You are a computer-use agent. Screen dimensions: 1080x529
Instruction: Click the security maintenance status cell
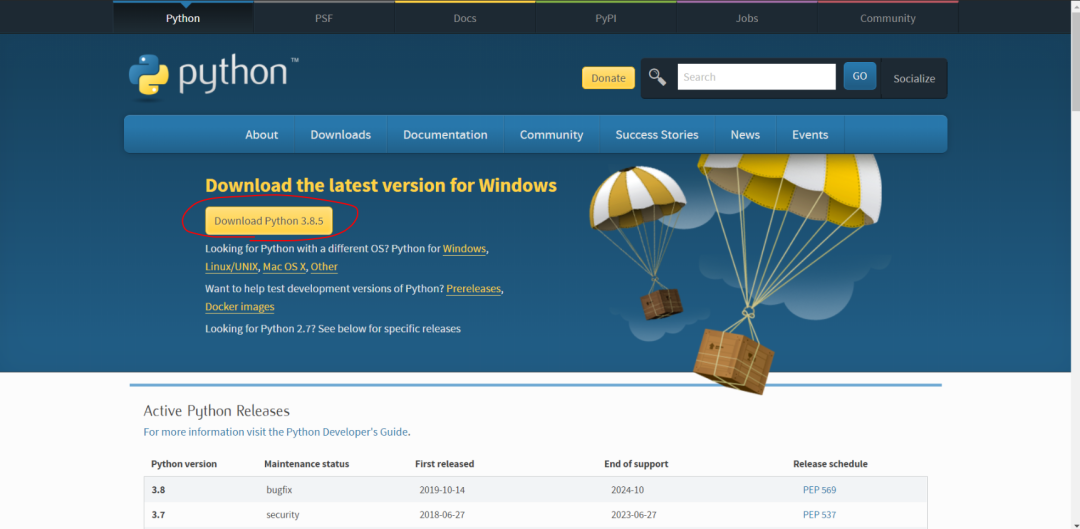[x=282, y=515]
